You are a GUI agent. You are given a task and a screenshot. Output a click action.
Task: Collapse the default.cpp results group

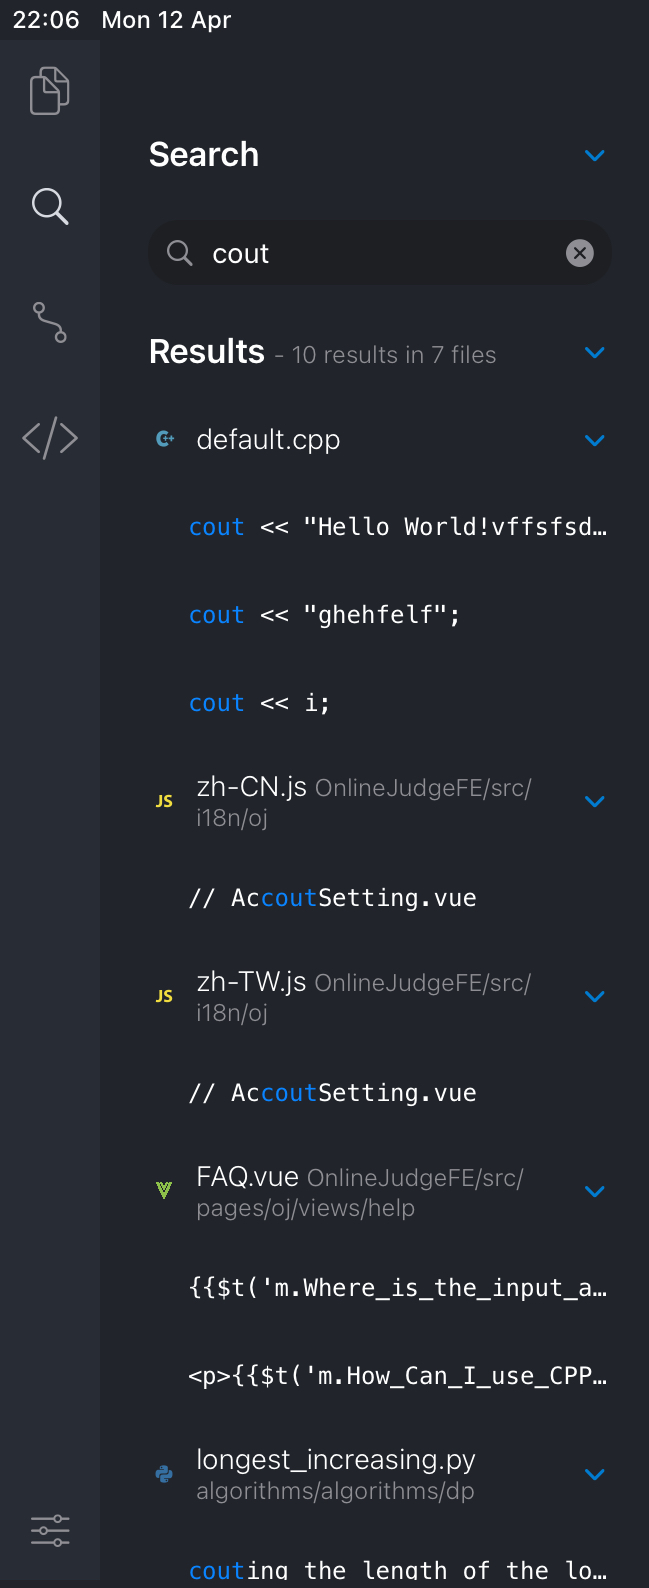tap(595, 440)
